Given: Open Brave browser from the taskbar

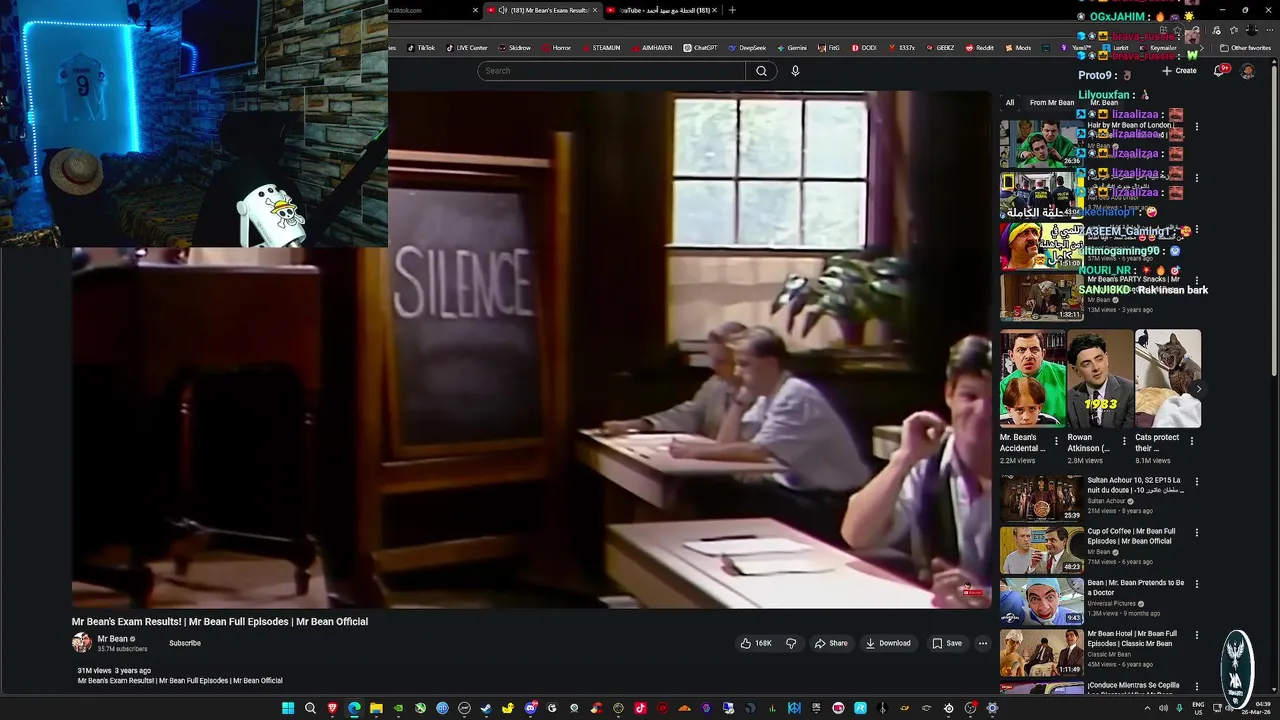Looking at the screenshot, I should (x=332, y=708).
